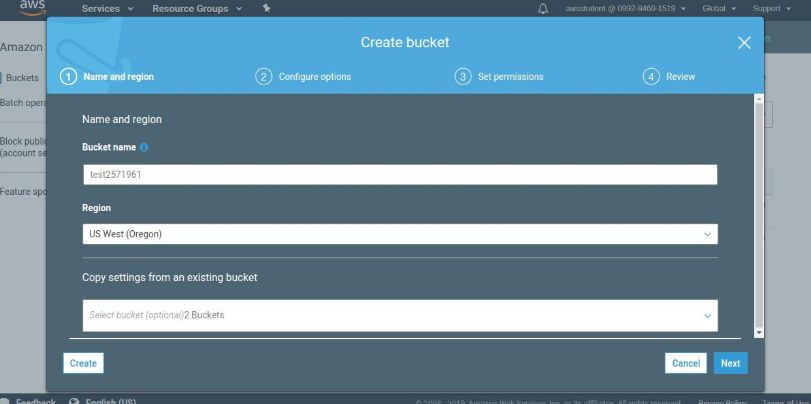Click the pin shortcuts icon
Image resolution: width=811 pixels, height=404 pixels.
(266, 8)
